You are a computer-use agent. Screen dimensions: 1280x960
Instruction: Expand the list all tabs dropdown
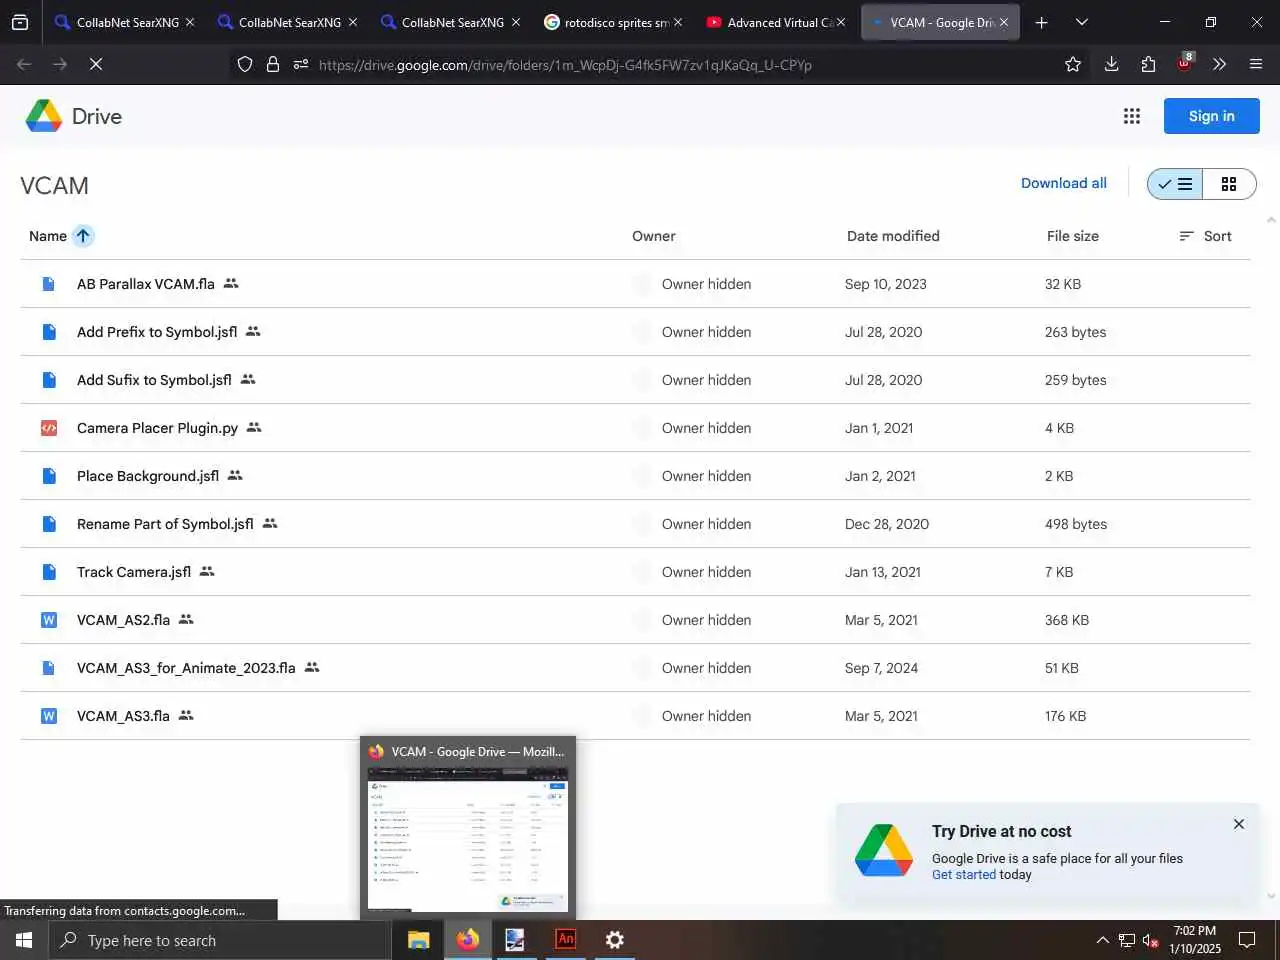1081,22
